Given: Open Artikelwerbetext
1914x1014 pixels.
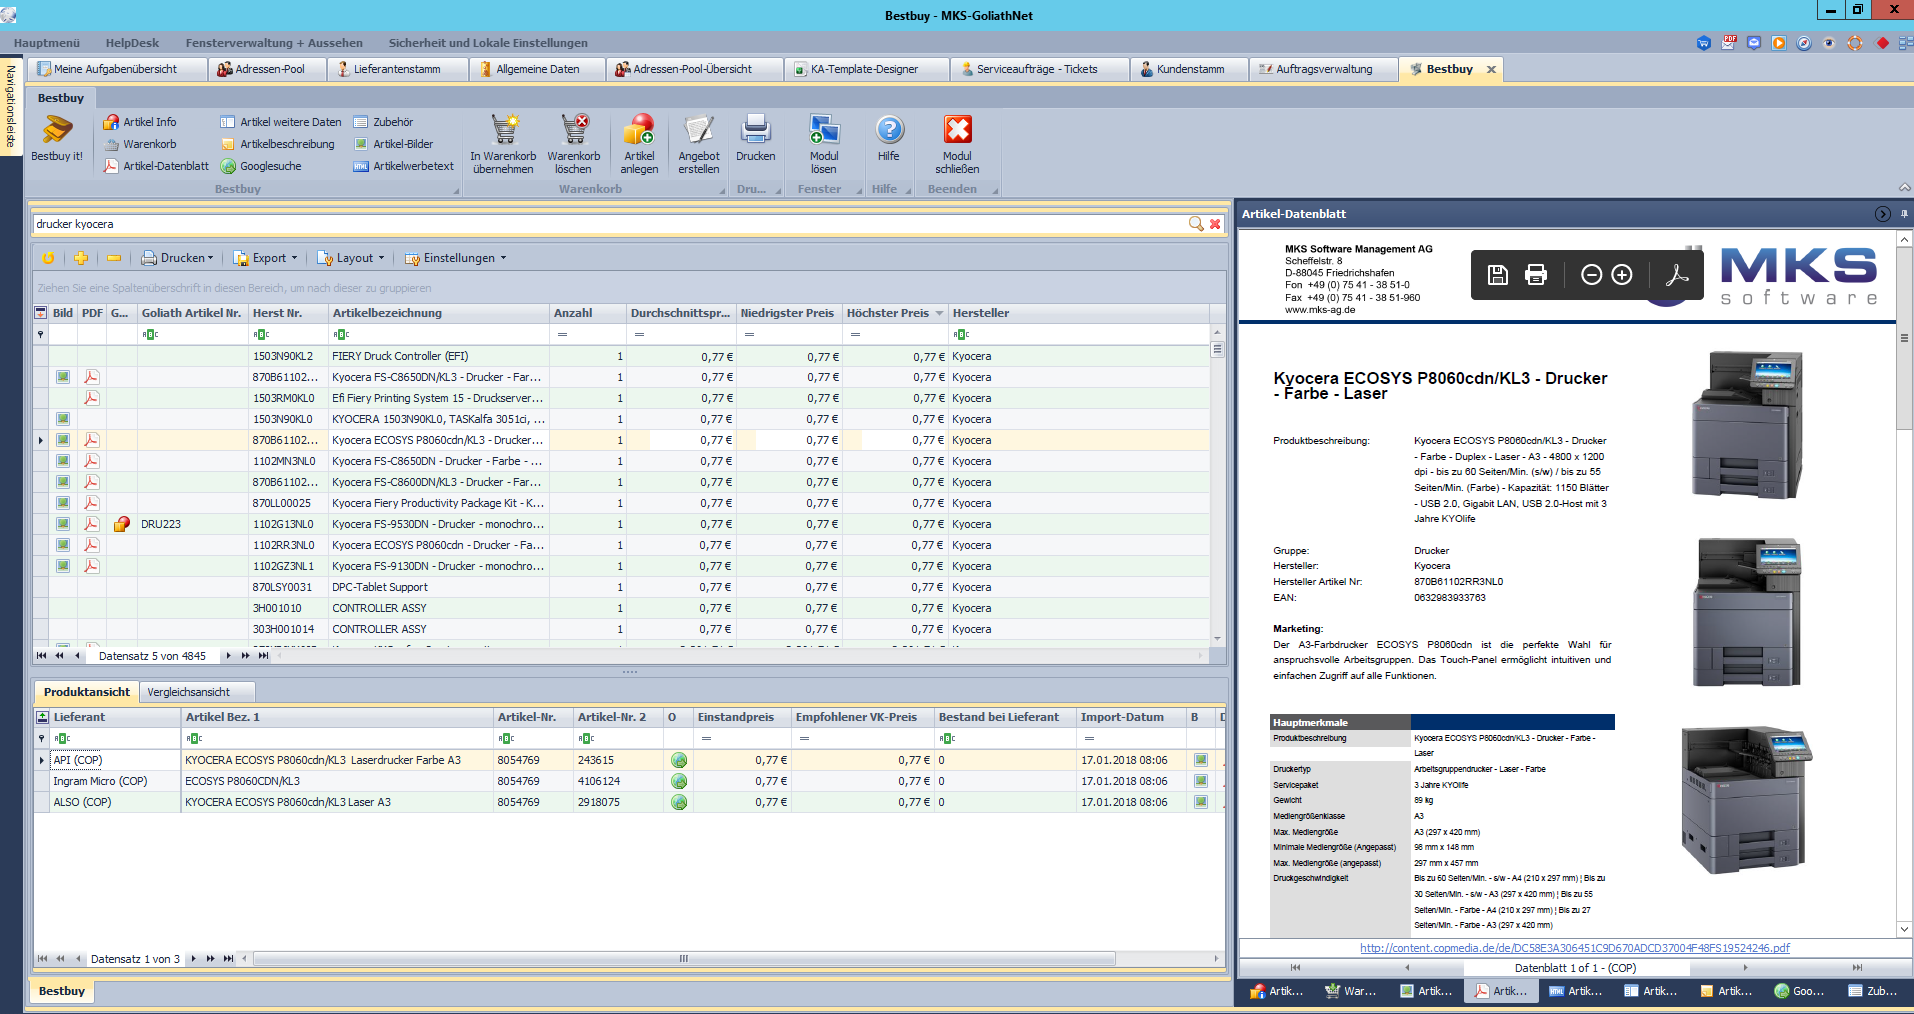Looking at the screenshot, I should [x=403, y=166].
